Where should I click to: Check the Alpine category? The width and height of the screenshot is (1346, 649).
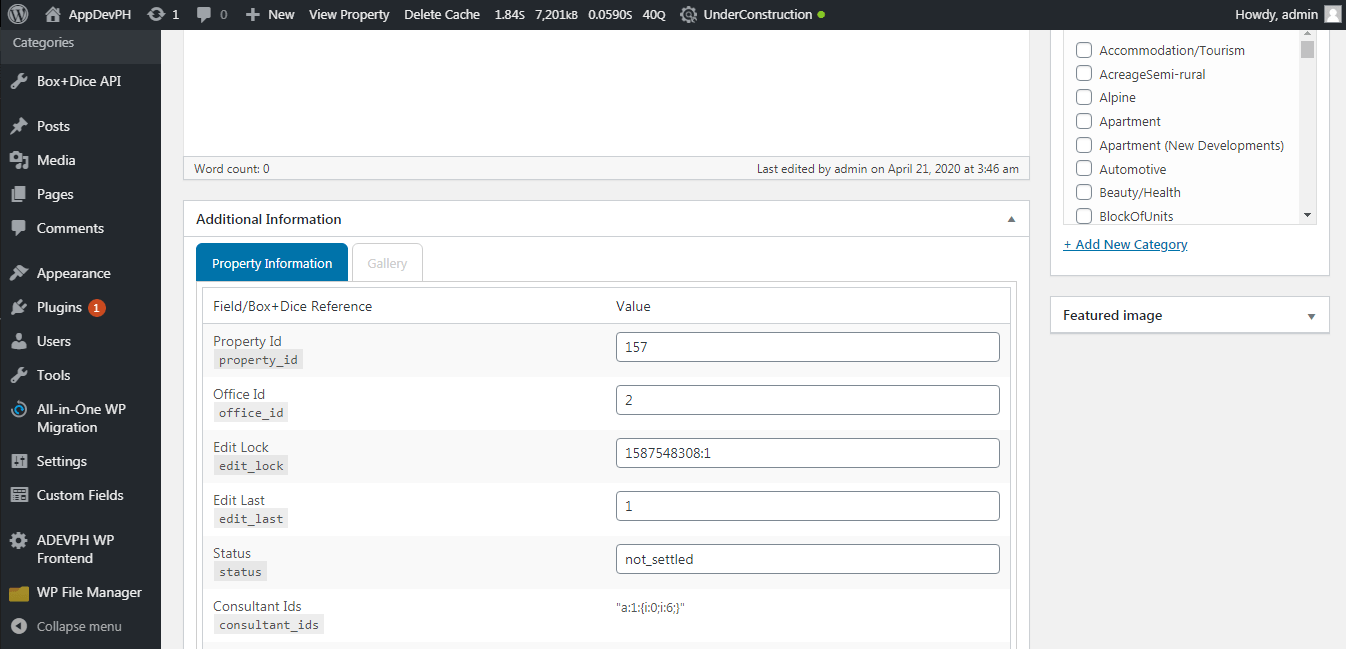pyautogui.click(x=1083, y=97)
